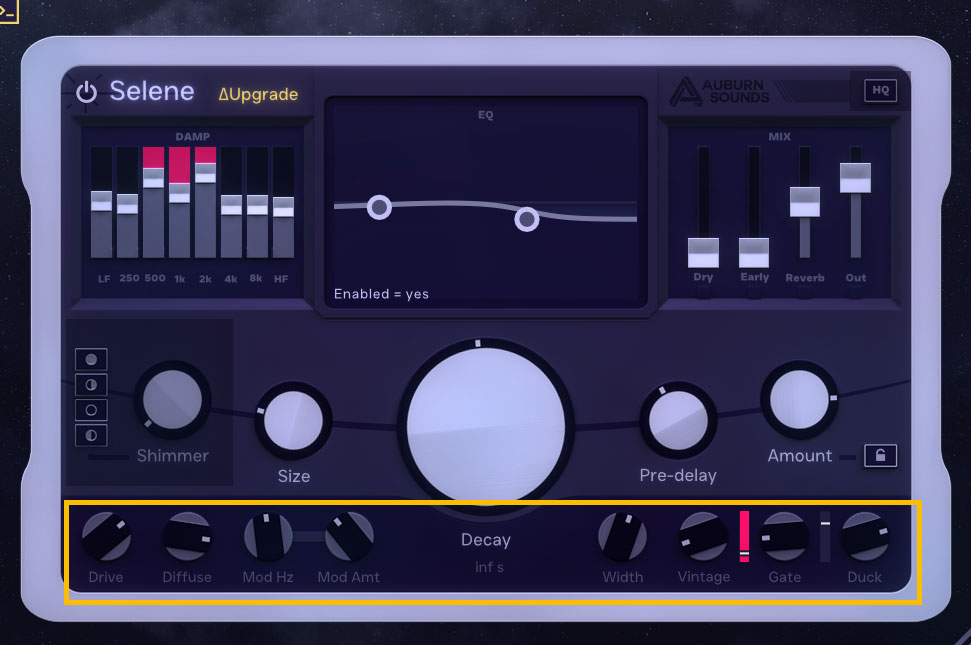The image size is (971, 645).
Task: Click the Pre-delay knob
Action: coord(677,420)
